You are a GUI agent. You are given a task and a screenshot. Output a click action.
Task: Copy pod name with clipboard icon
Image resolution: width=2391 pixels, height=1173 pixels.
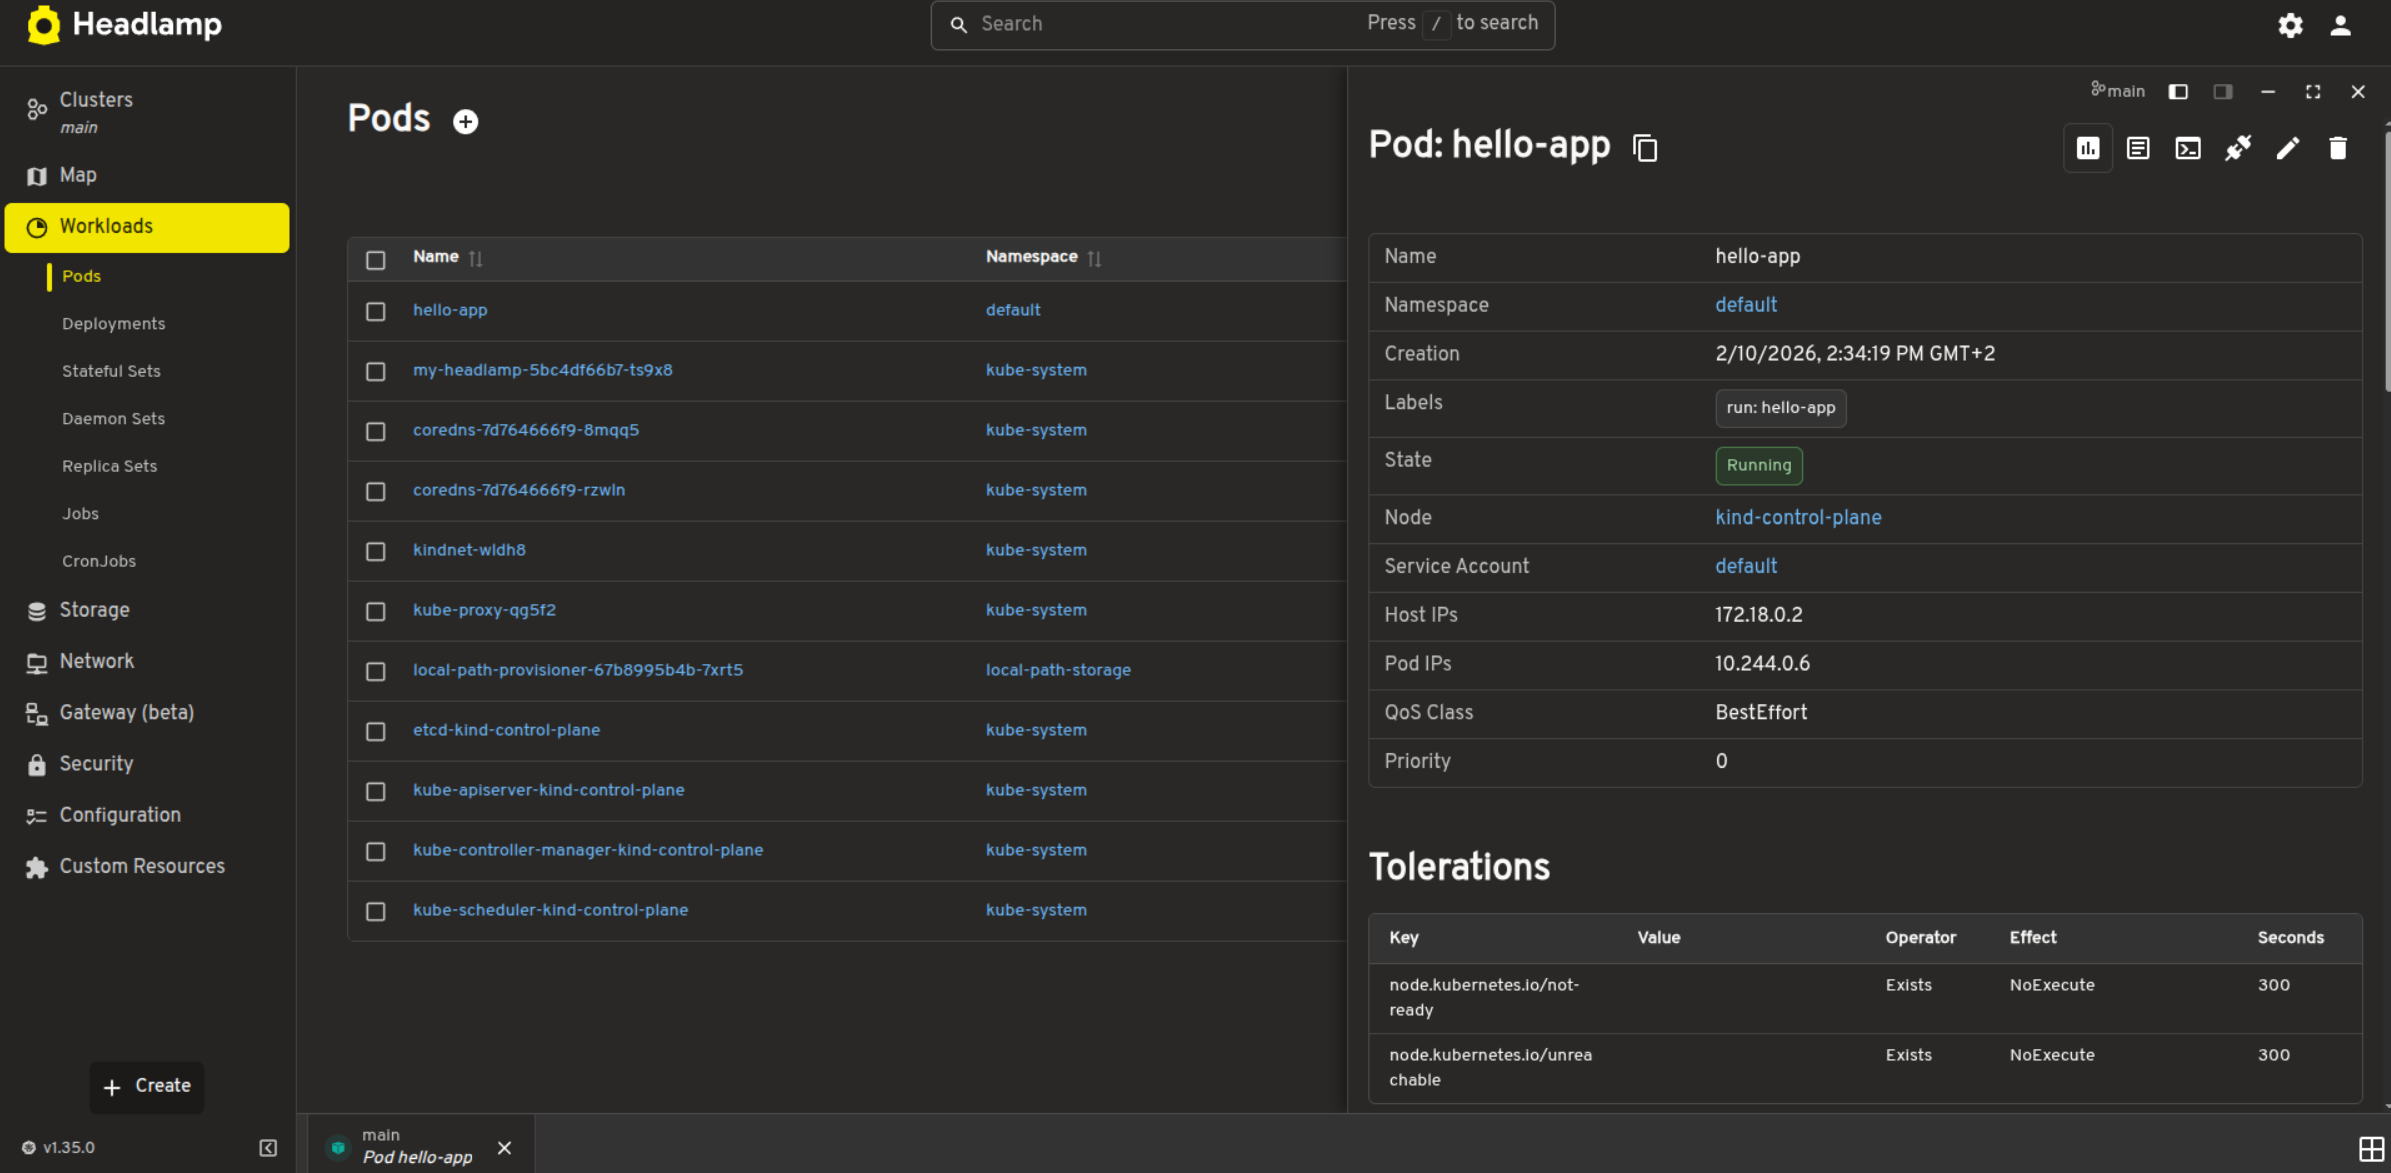click(1645, 148)
